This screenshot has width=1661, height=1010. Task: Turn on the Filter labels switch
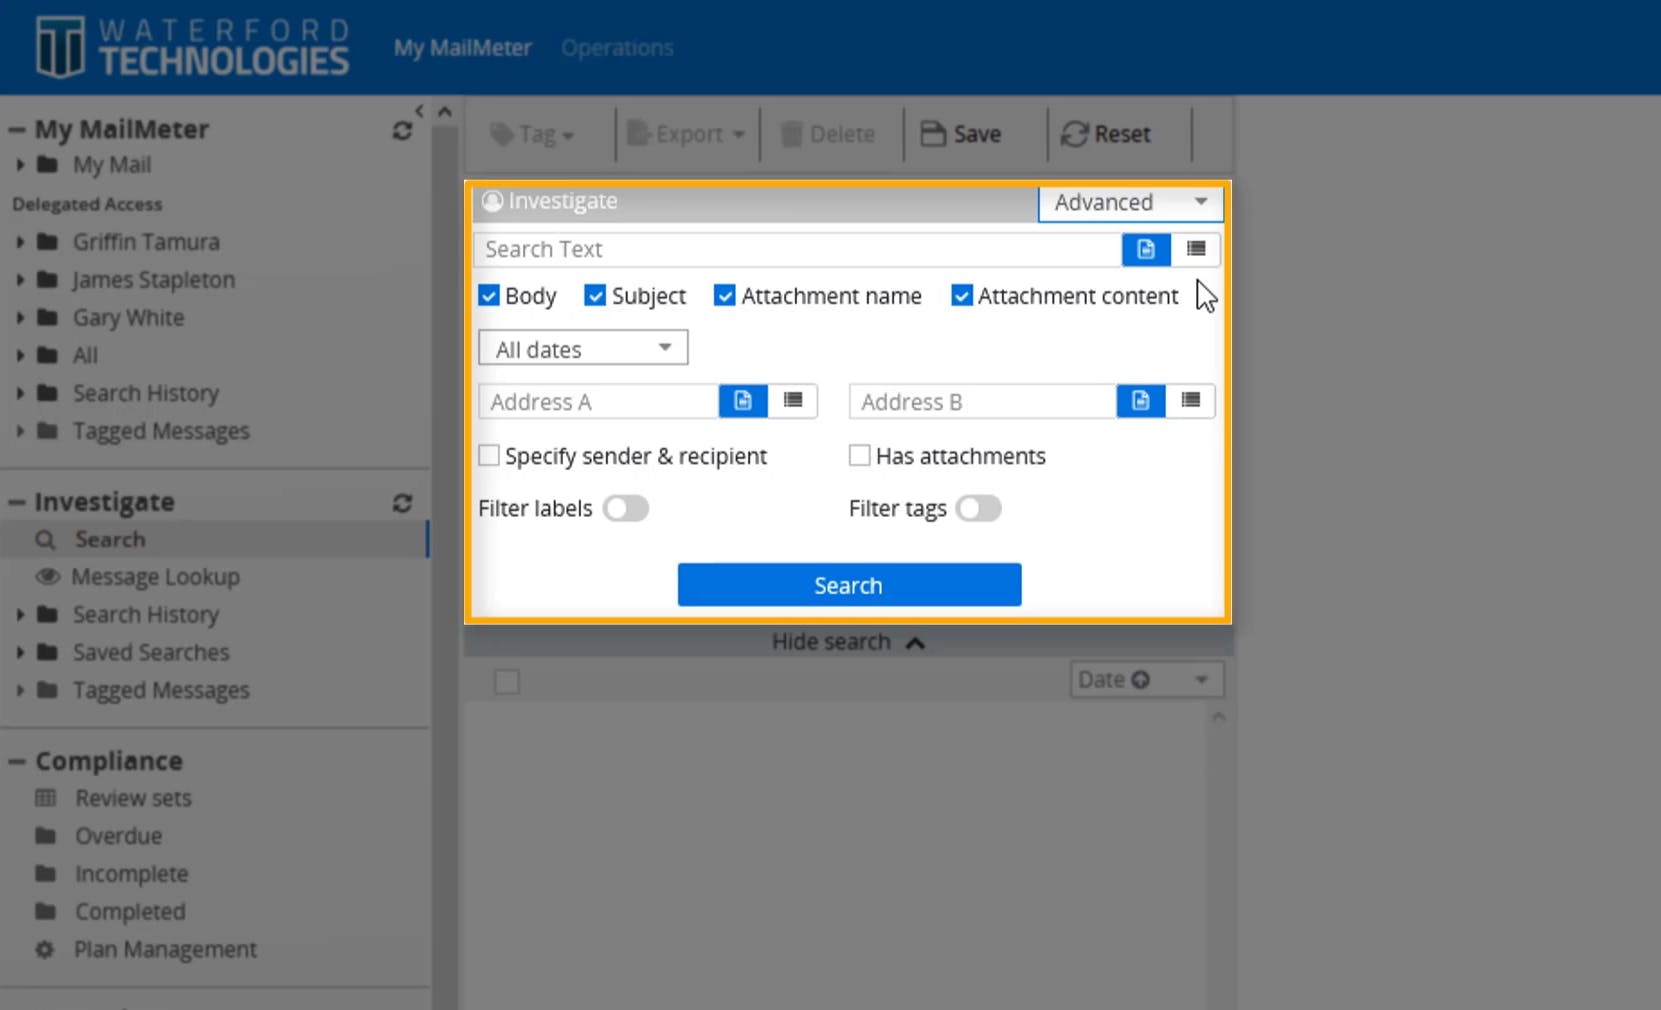(x=626, y=509)
